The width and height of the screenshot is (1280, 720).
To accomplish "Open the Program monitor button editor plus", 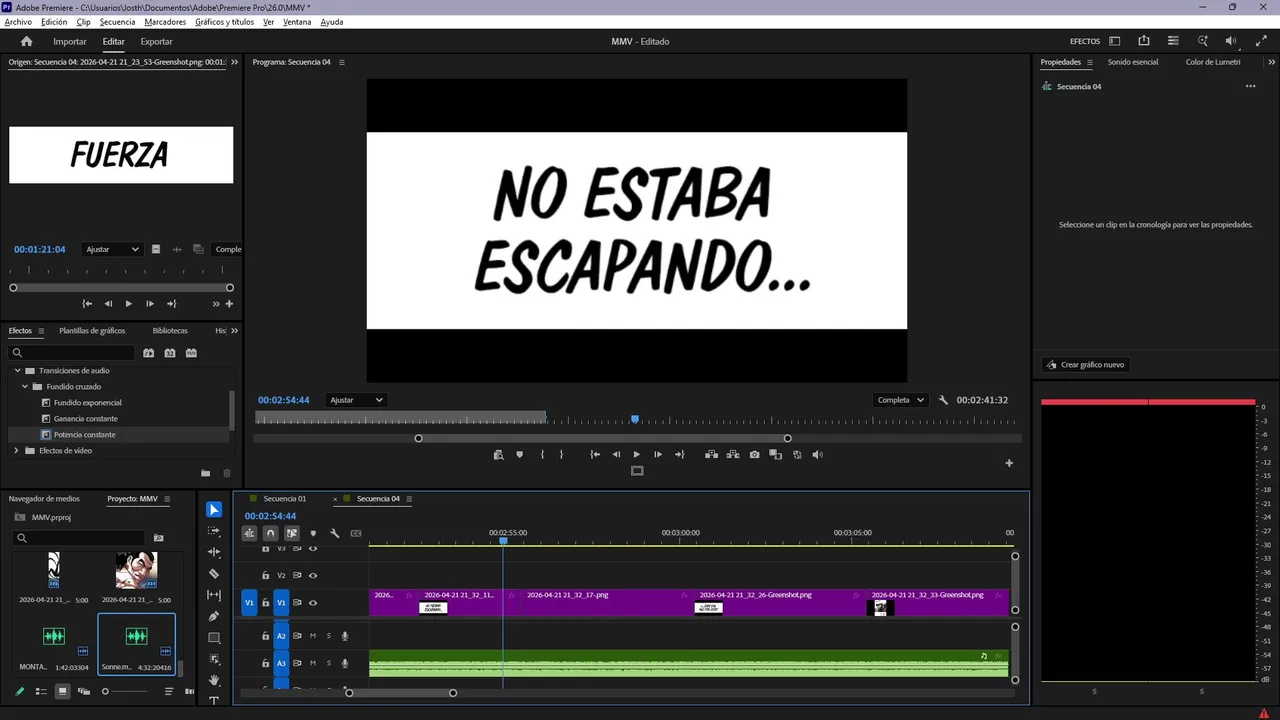I will [x=1009, y=463].
